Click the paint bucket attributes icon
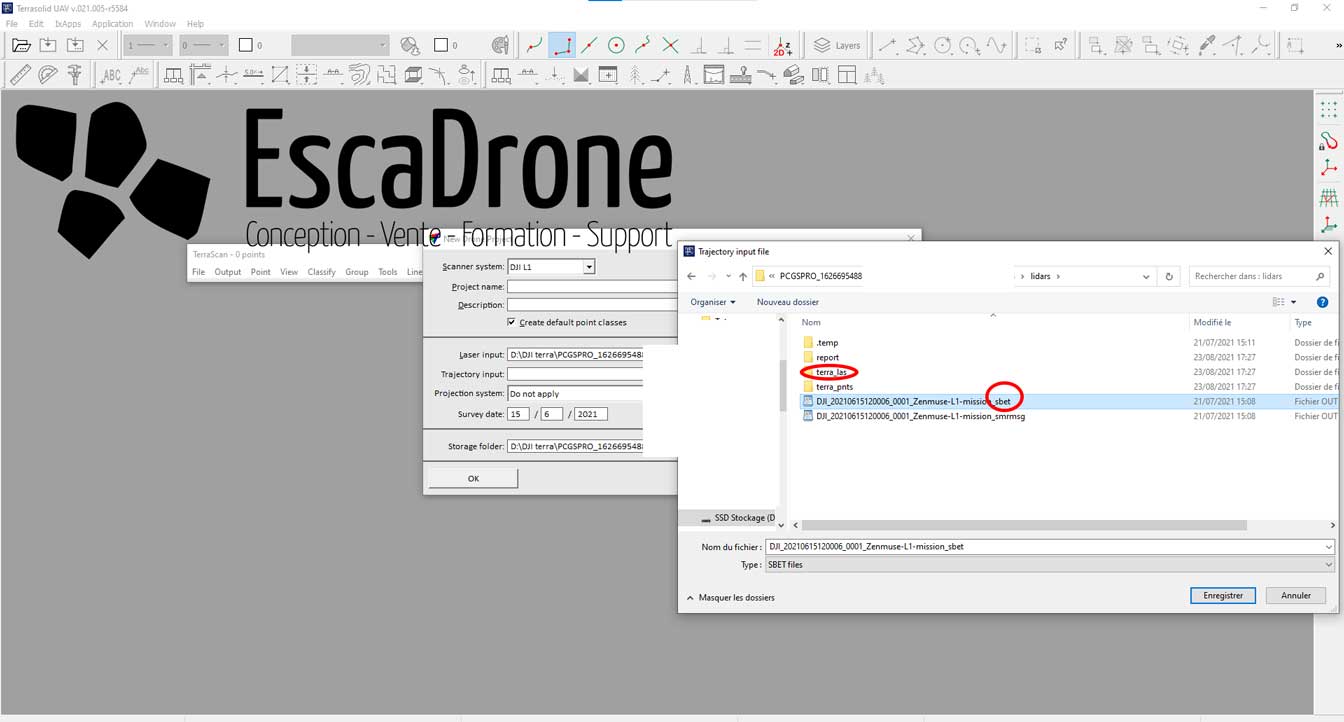1344x722 pixels. click(x=409, y=46)
